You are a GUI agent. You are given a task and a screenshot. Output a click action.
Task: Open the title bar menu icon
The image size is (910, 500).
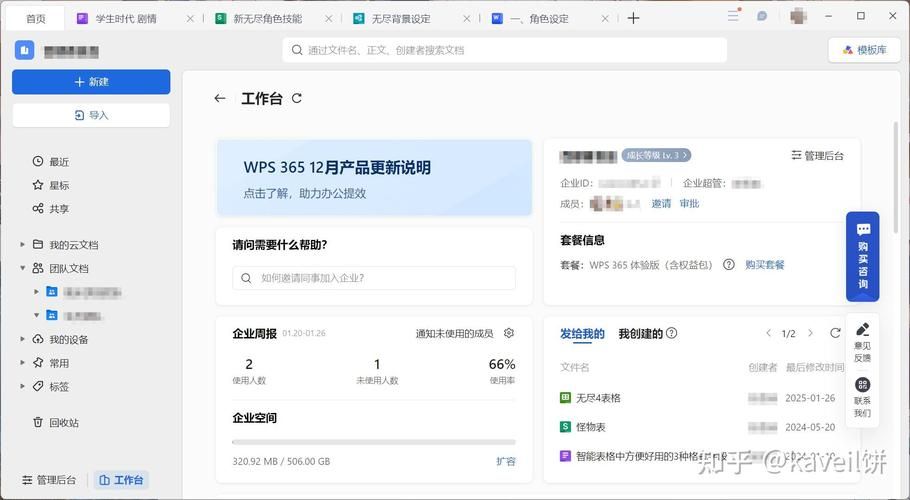coord(734,16)
